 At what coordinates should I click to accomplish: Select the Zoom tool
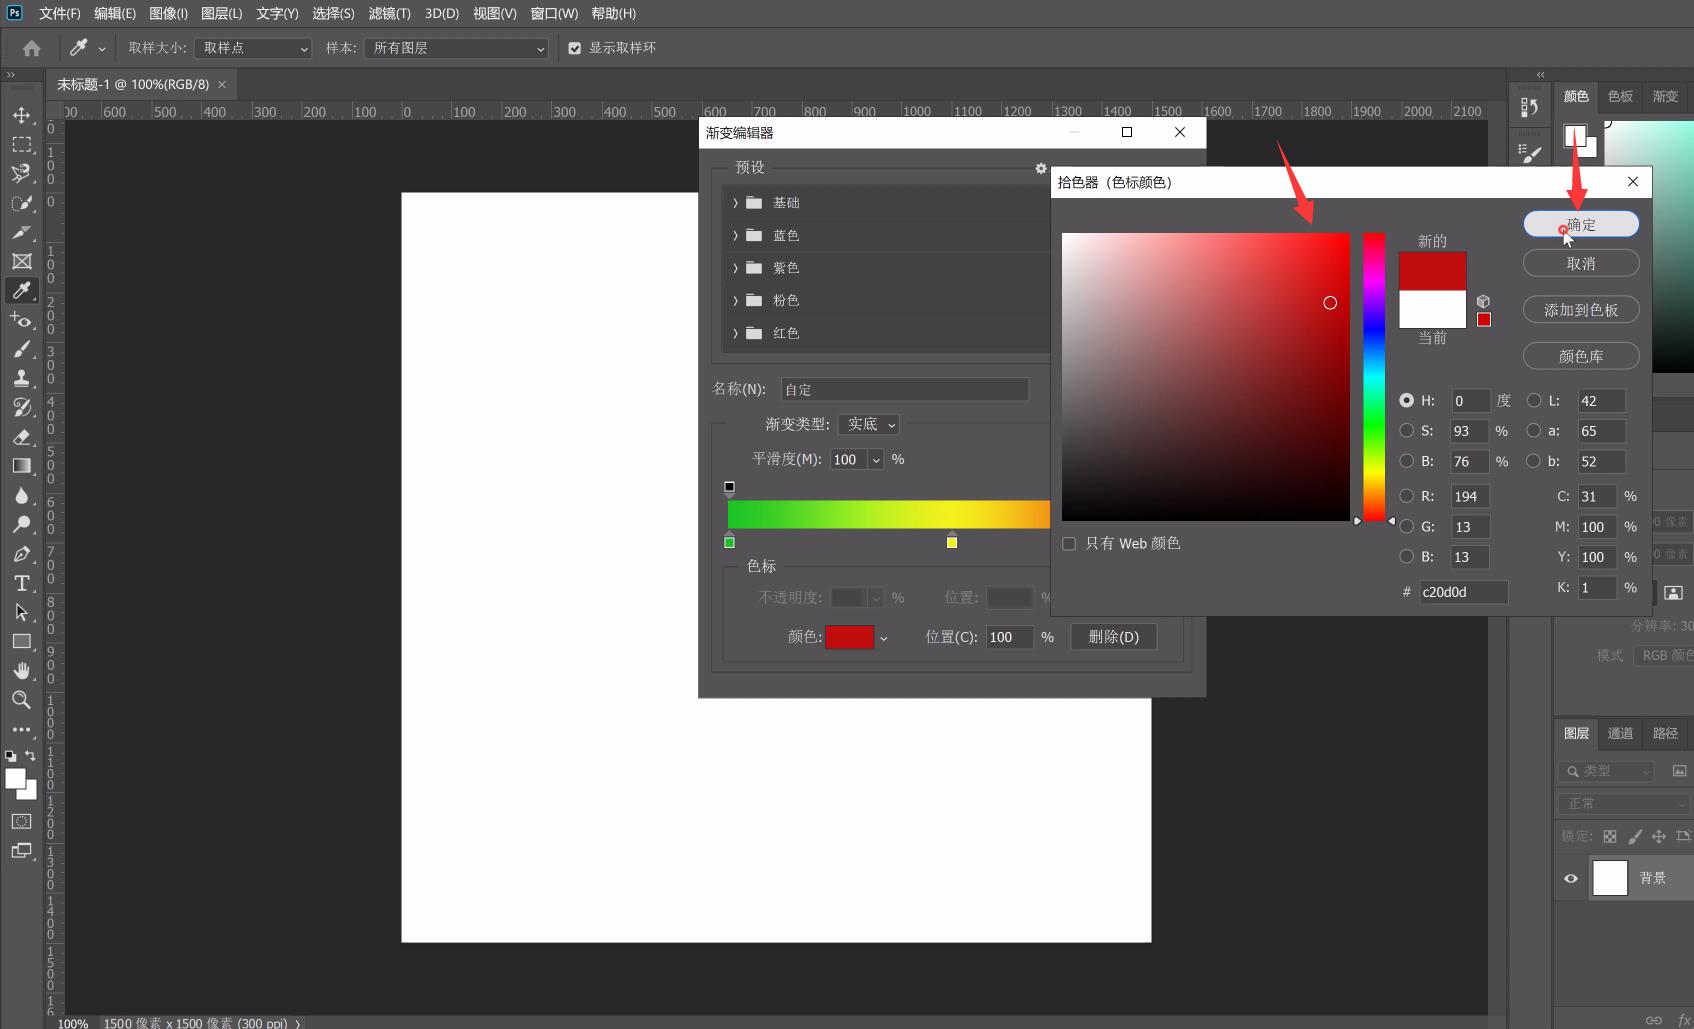click(x=21, y=700)
